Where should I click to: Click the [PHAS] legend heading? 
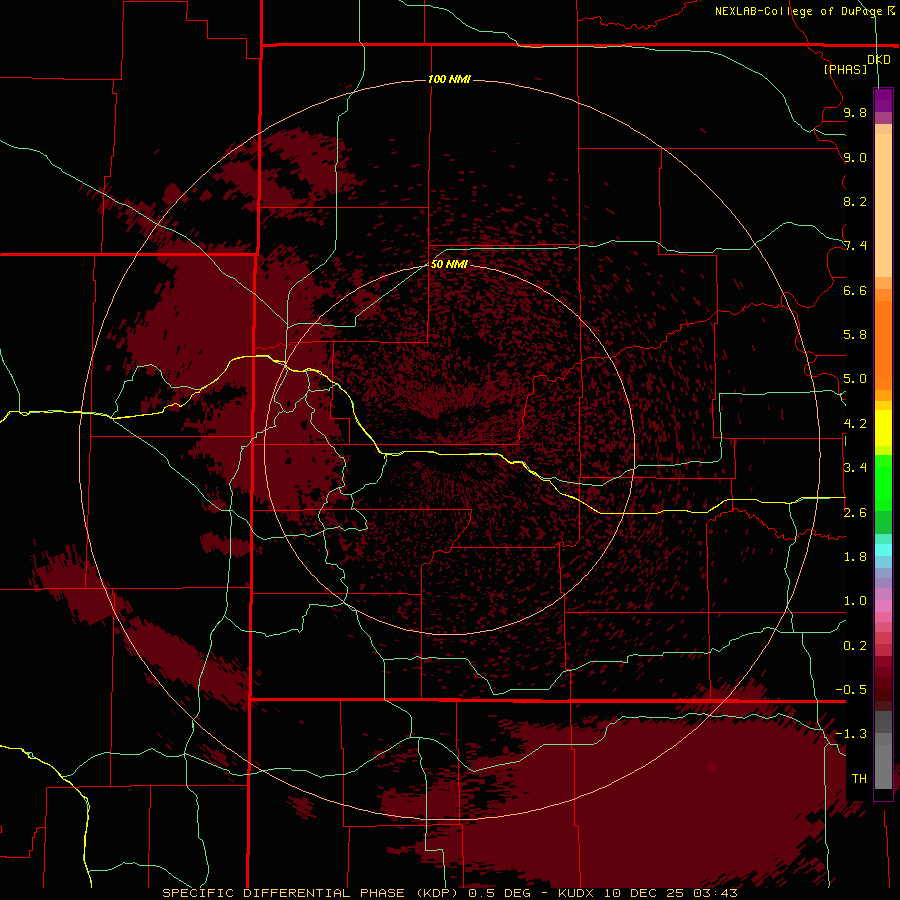point(845,69)
